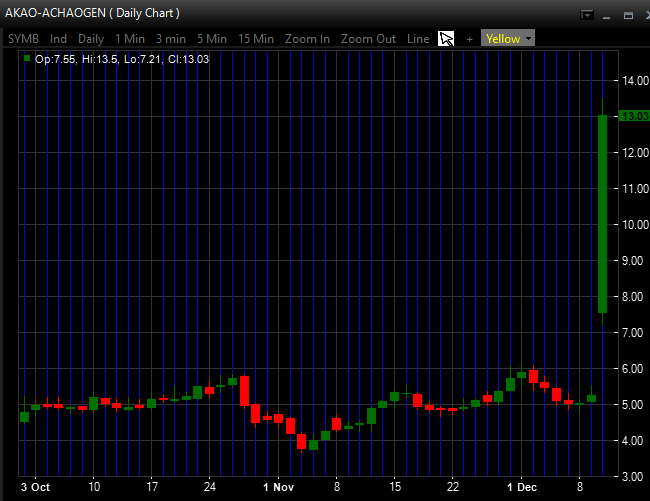The height and width of the screenshot is (501, 650).
Task: Switch to Daily timeframe
Action: 91,39
